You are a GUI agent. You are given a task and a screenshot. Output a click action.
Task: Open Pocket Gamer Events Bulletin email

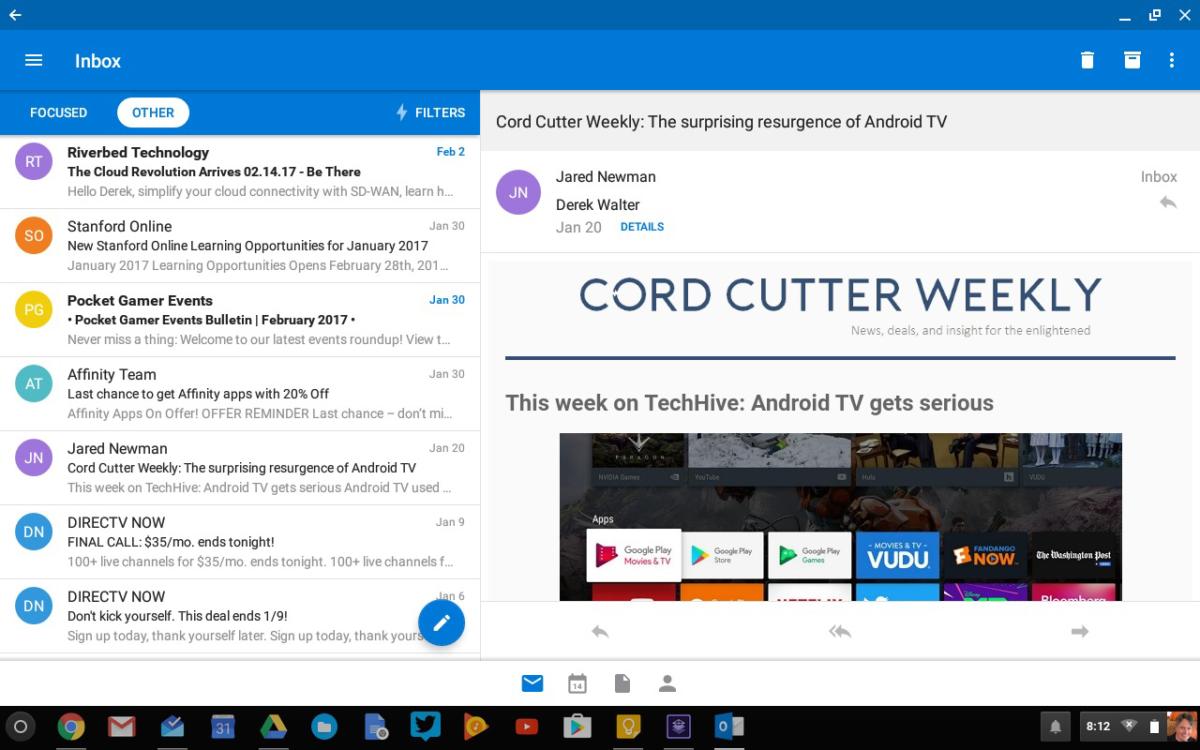(x=240, y=320)
